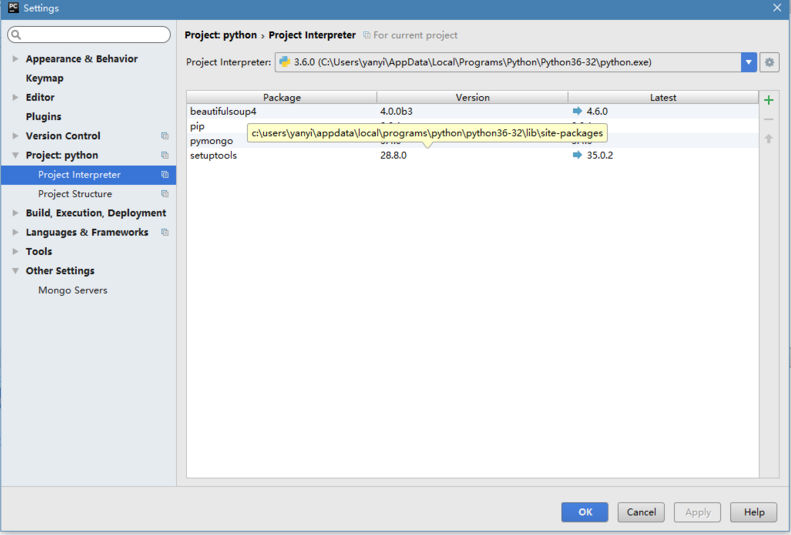Click the copy icon beside Project Structure

[x=164, y=194]
